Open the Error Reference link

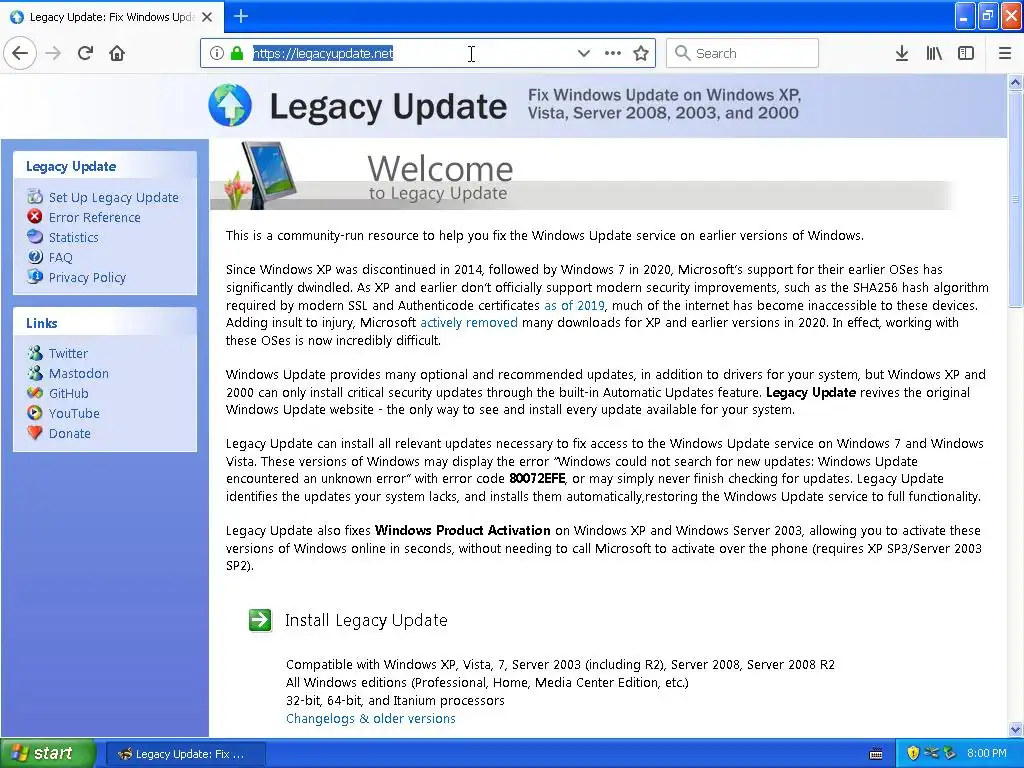tap(95, 217)
